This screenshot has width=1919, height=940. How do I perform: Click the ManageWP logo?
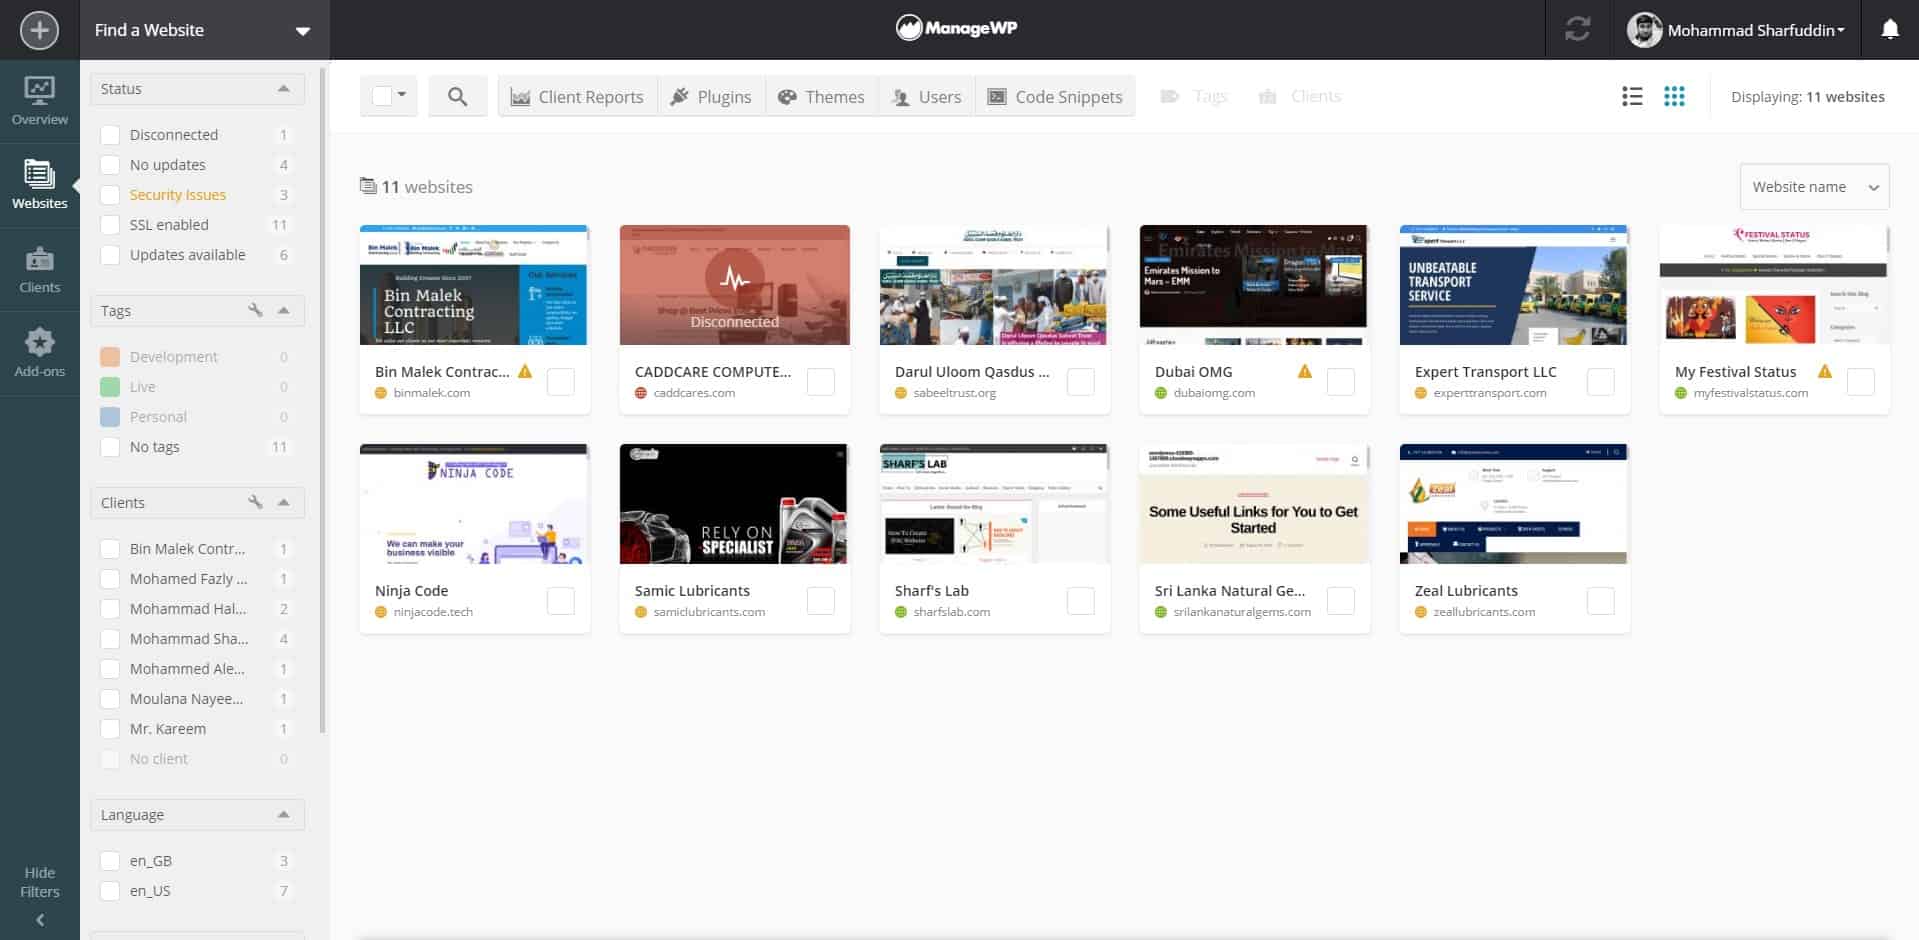(957, 28)
